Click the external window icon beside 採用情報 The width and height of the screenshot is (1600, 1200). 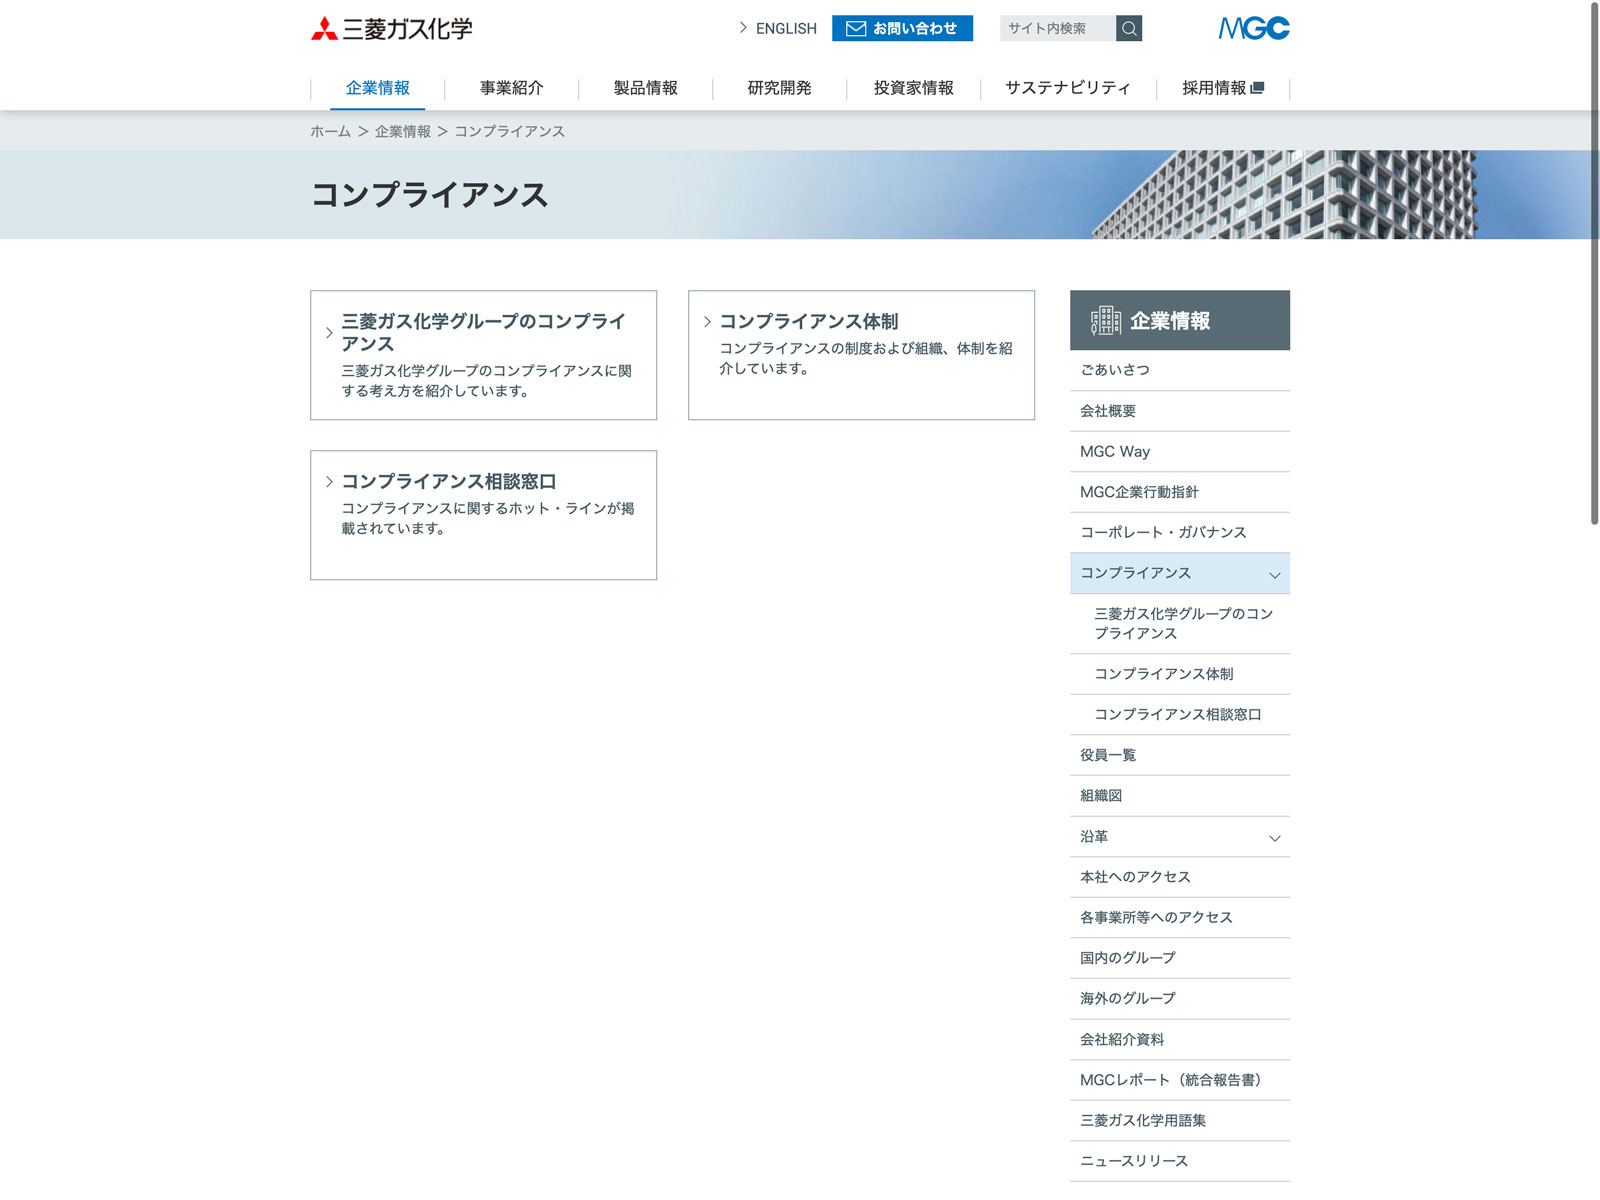(1258, 88)
